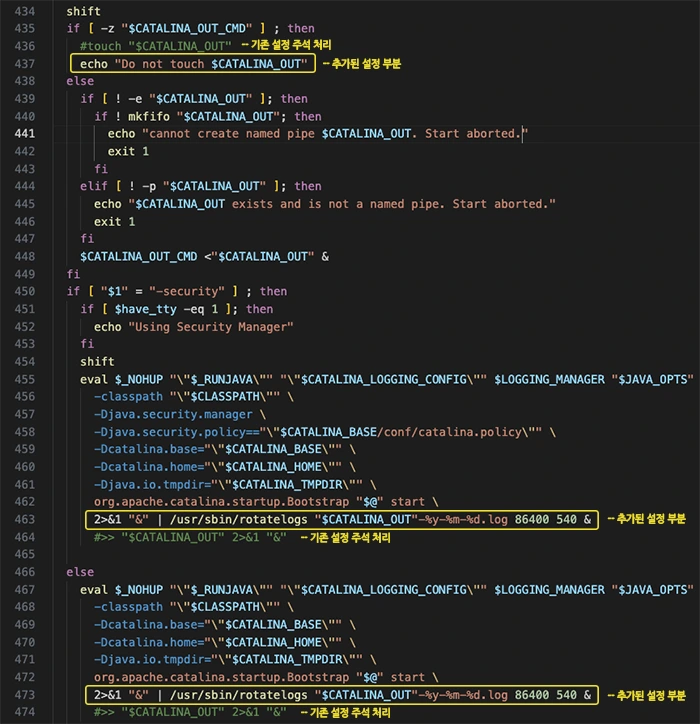Click '-classpath' on line 456
The width and height of the screenshot is (700, 724).
pos(128,397)
